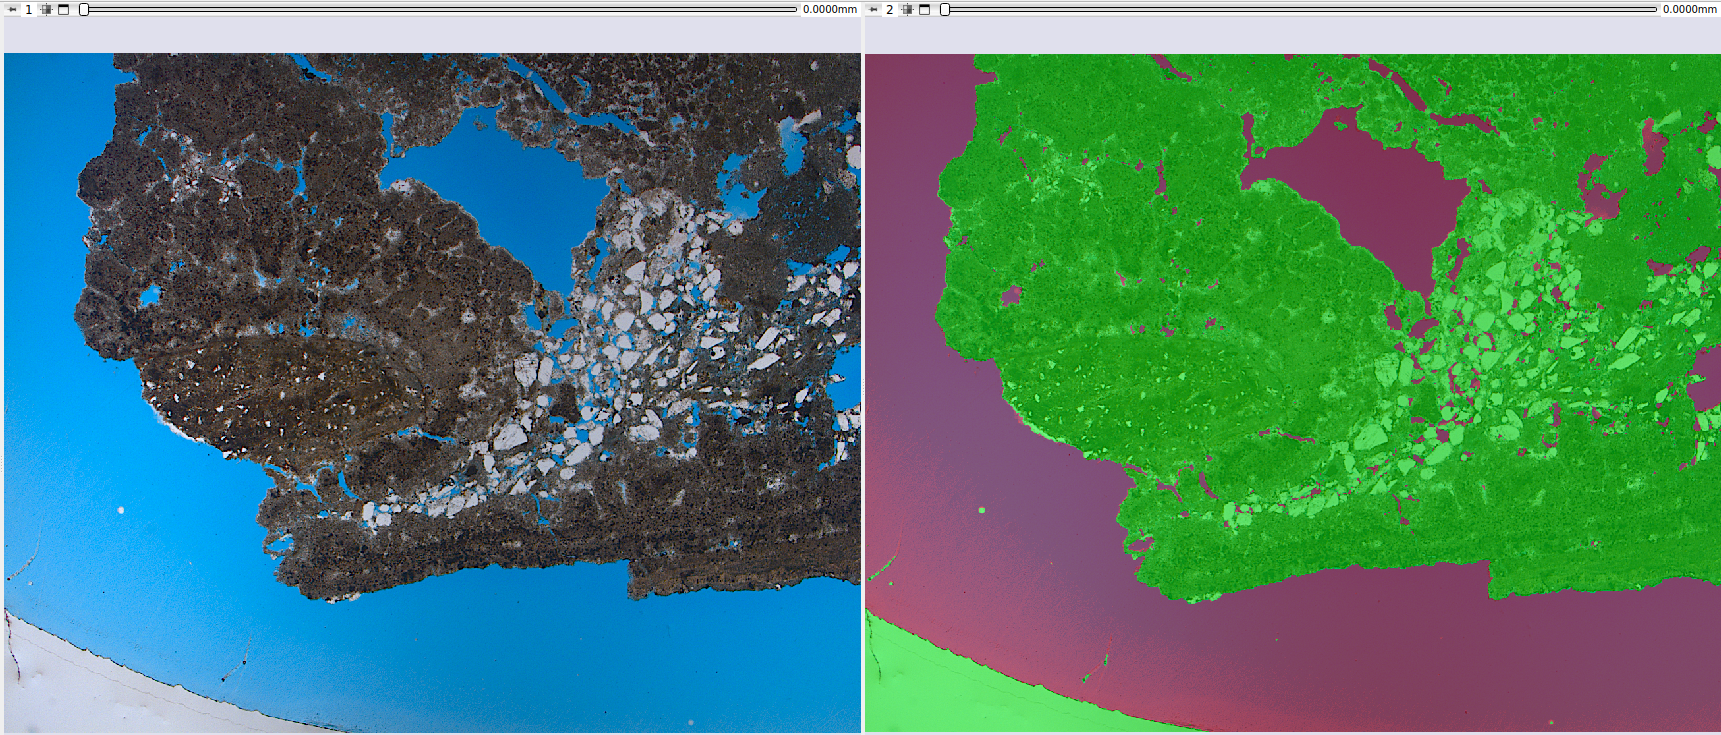The width and height of the screenshot is (1721, 735).
Task: Click the 0.0000mm offset field in view 2
Action: coord(1689,9)
